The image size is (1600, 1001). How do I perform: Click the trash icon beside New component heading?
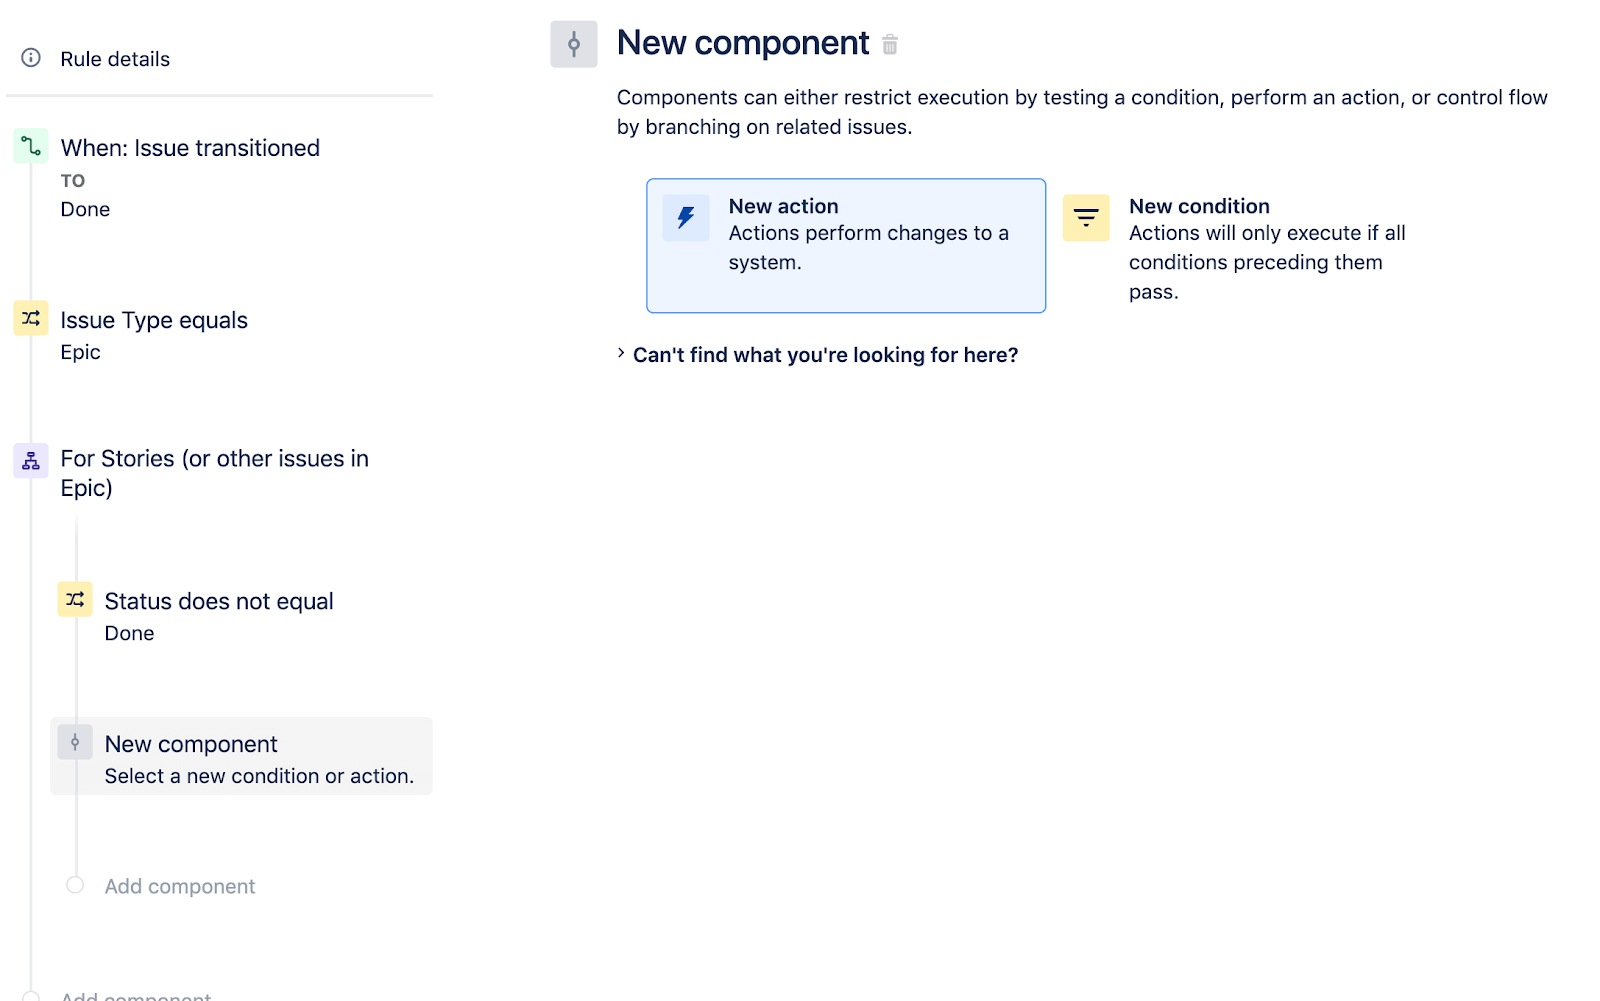pyautogui.click(x=890, y=44)
